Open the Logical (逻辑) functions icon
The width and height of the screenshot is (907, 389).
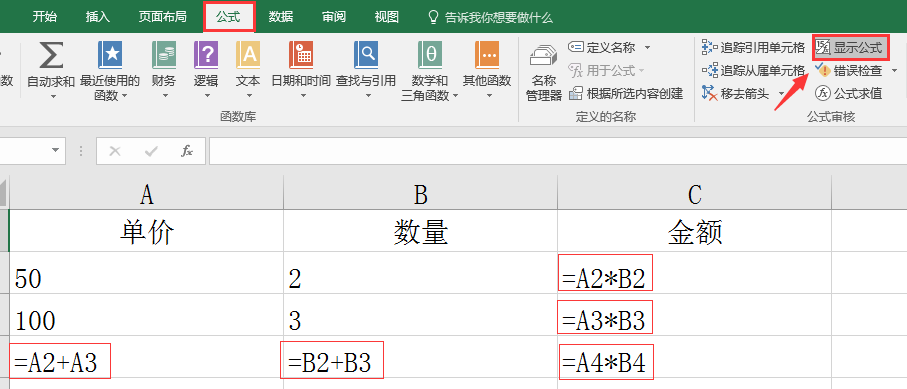[205, 56]
